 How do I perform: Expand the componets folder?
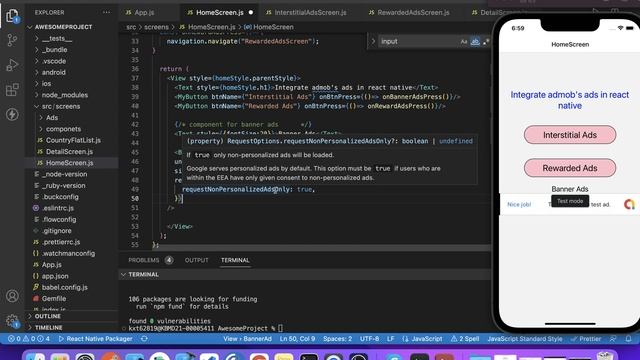pyautogui.click(x=63, y=129)
